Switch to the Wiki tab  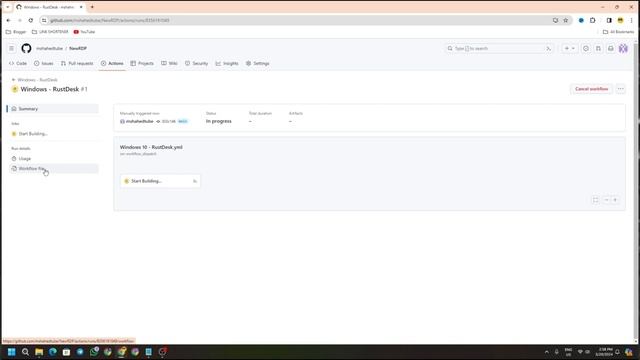[x=169, y=63]
